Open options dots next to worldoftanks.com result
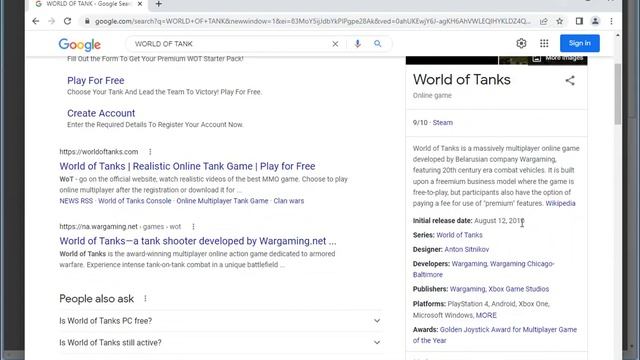Screen dimensions: 640x360 coord(150,152)
